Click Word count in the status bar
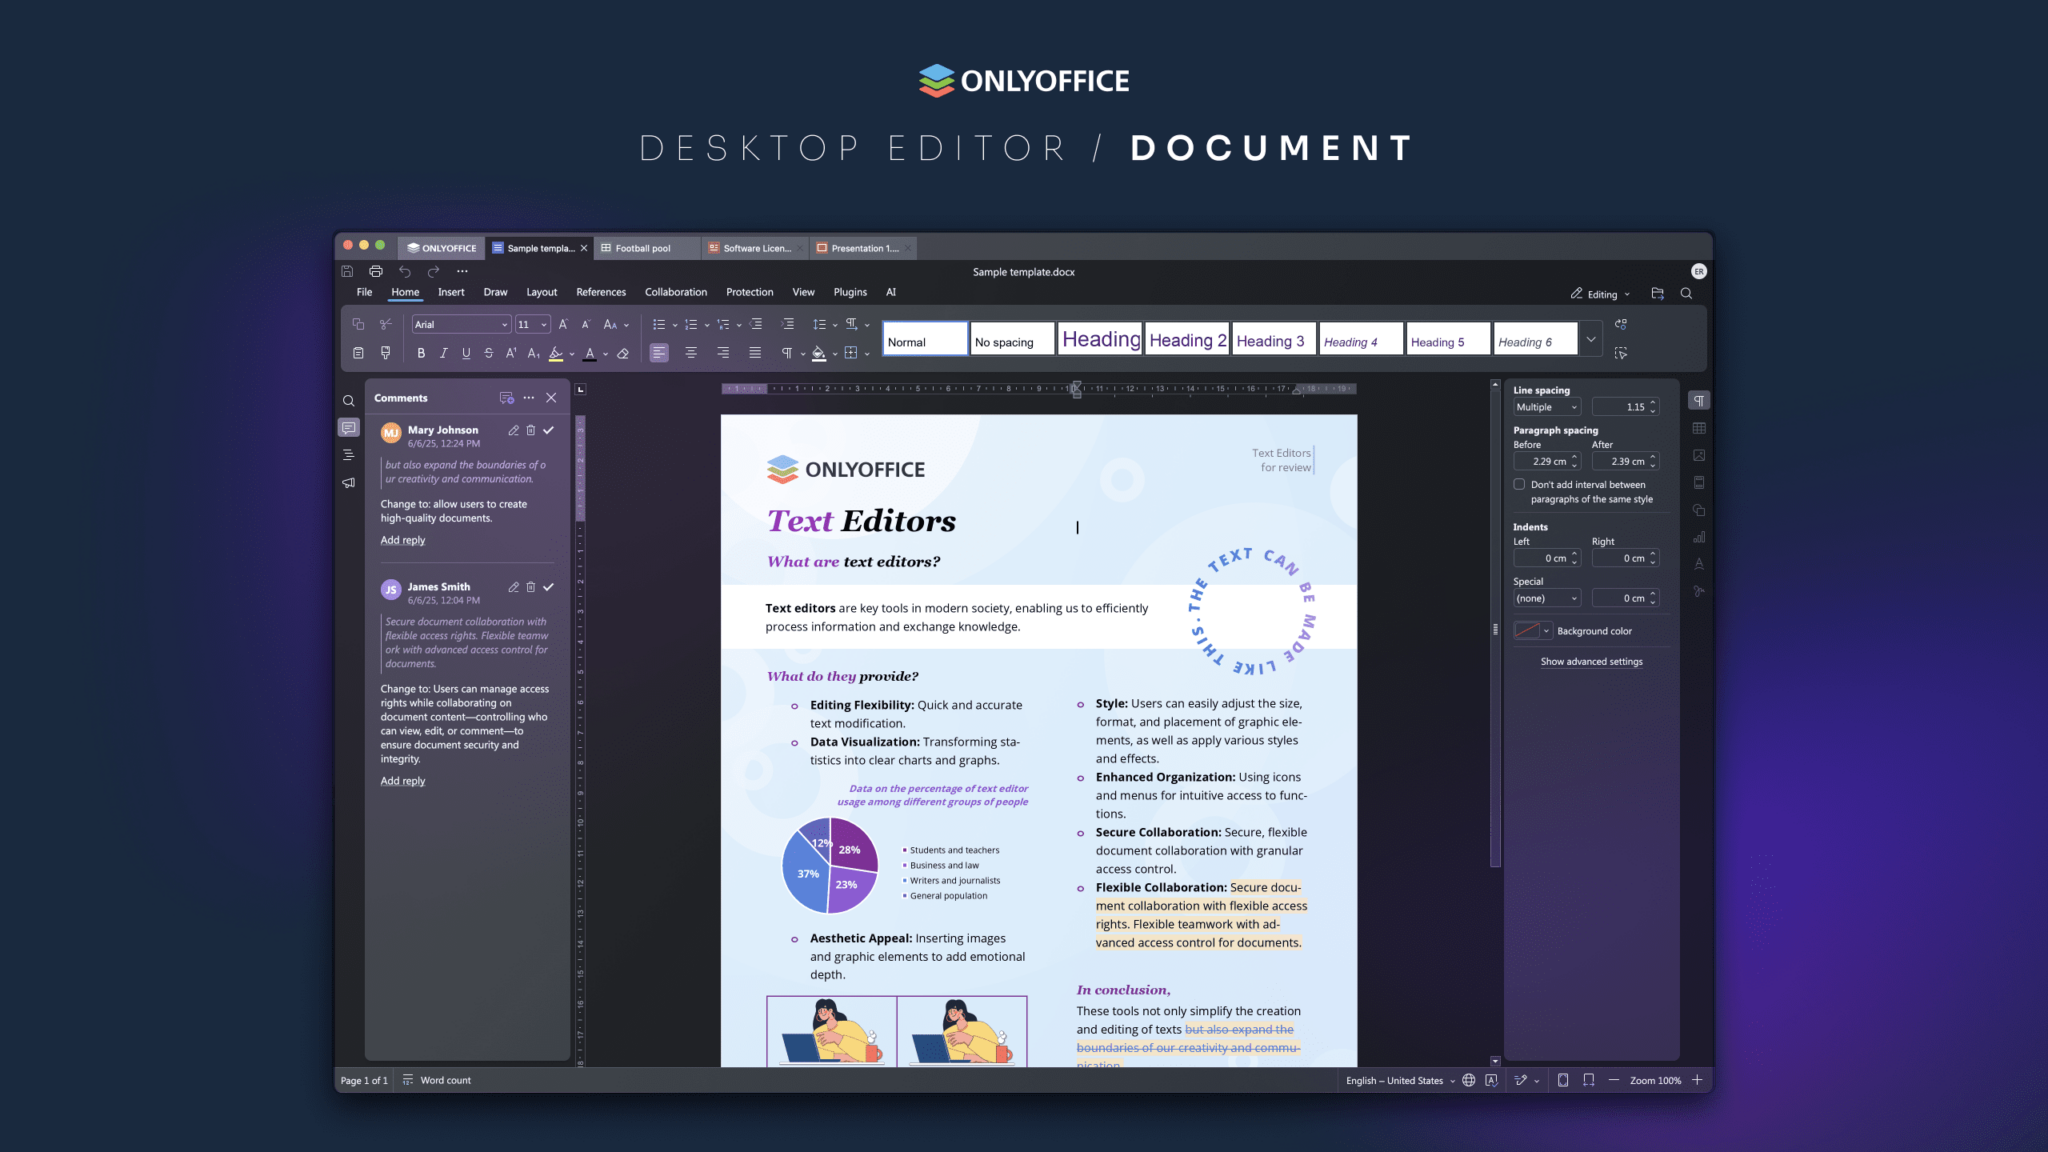 pos(445,1080)
